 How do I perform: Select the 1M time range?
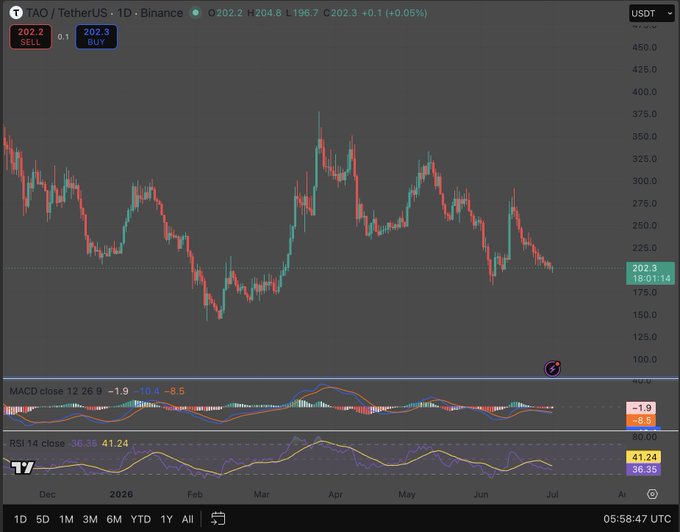pyautogui.click(x=66, y=519)
